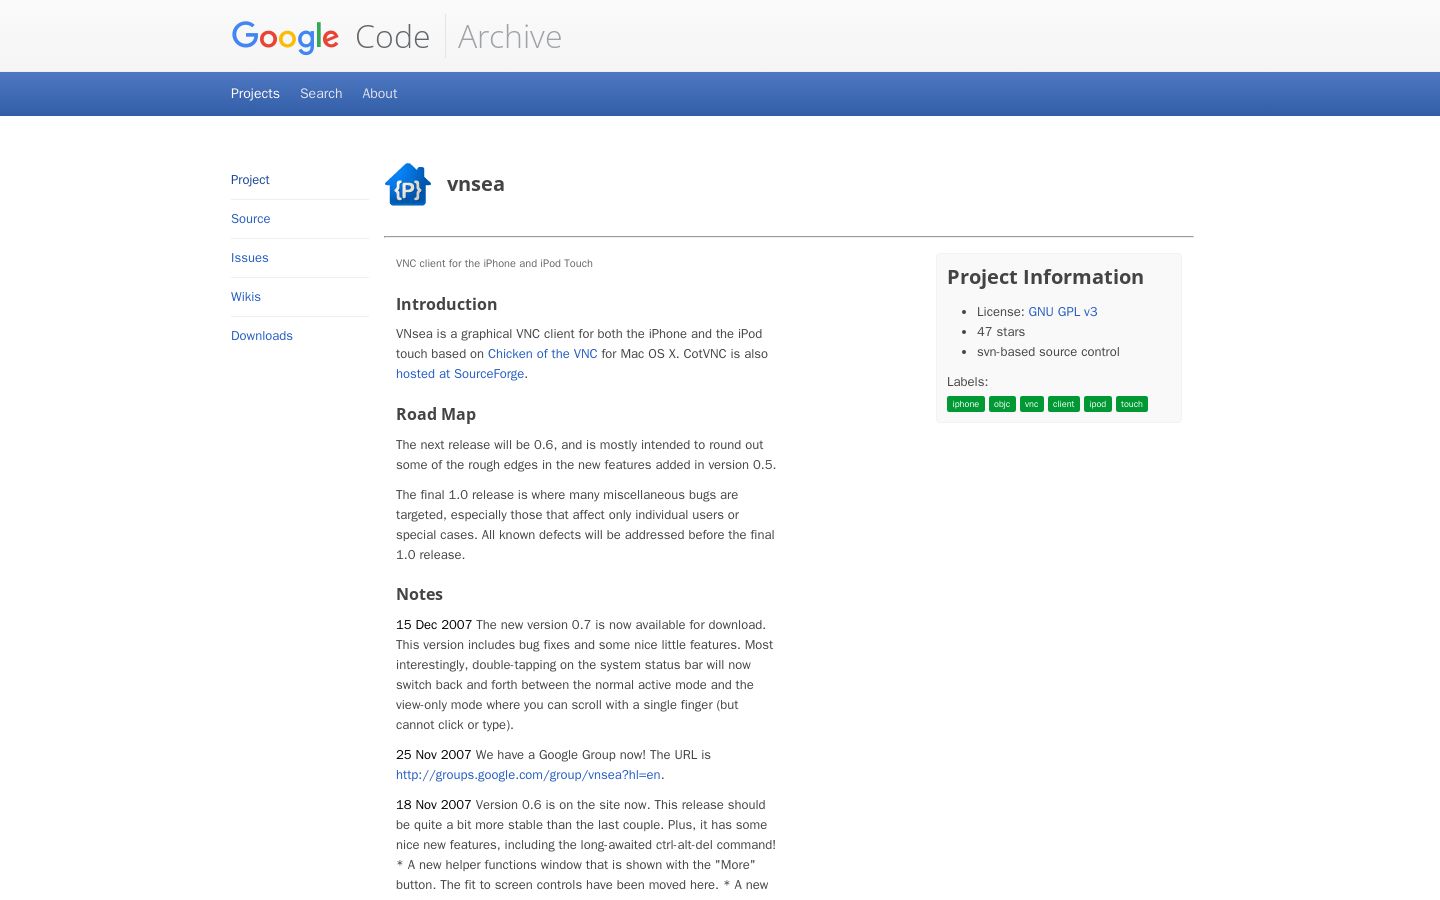Visit the vnsea Google Group URL

pyautogui.click(x=528, y=775)
